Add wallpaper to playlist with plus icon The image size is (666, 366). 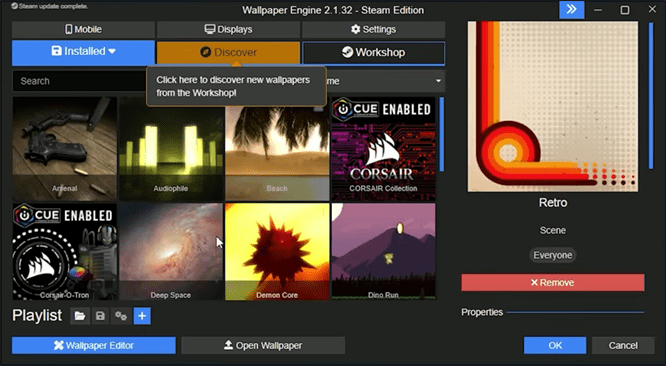tap(142, 316)
